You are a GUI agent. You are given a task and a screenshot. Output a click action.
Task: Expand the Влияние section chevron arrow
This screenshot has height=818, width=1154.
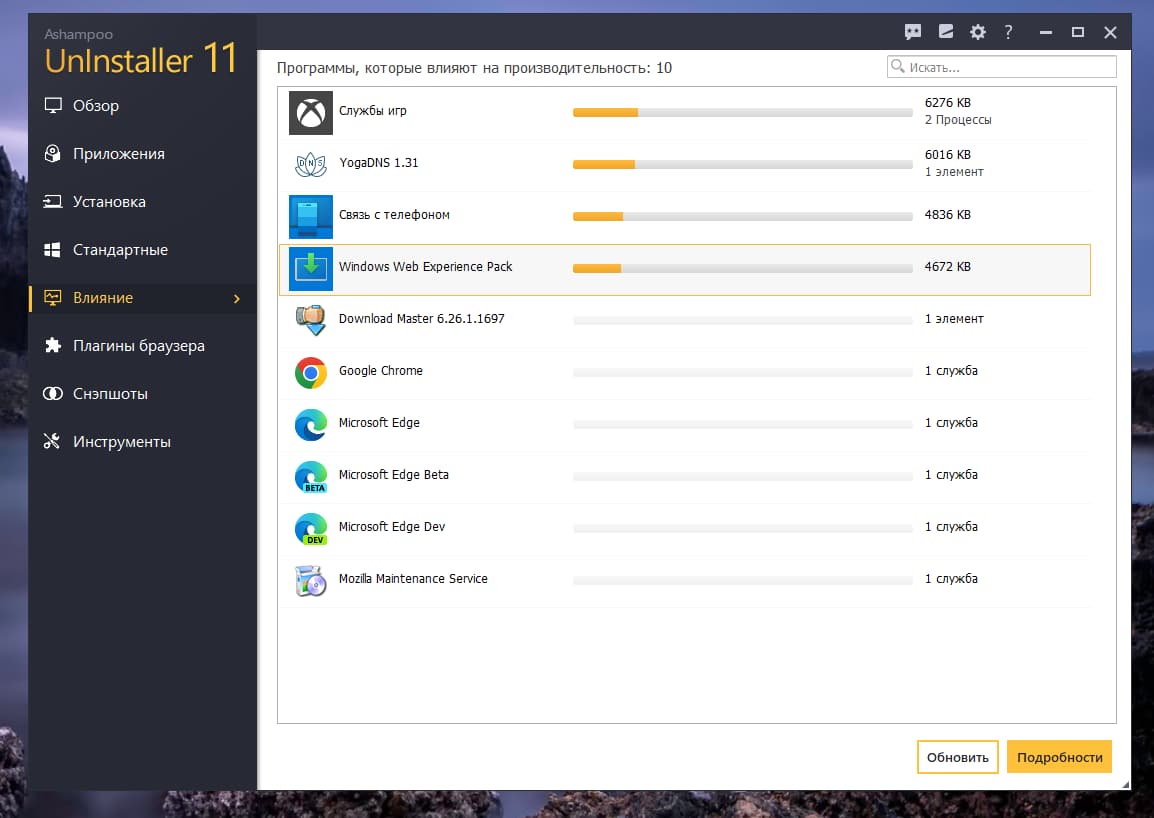237,298
